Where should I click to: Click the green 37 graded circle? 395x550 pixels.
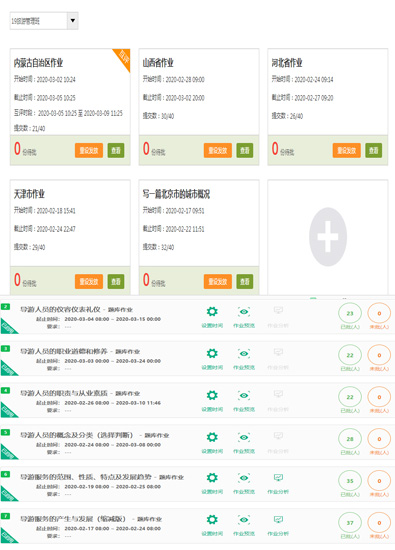[x=350, y=523]
